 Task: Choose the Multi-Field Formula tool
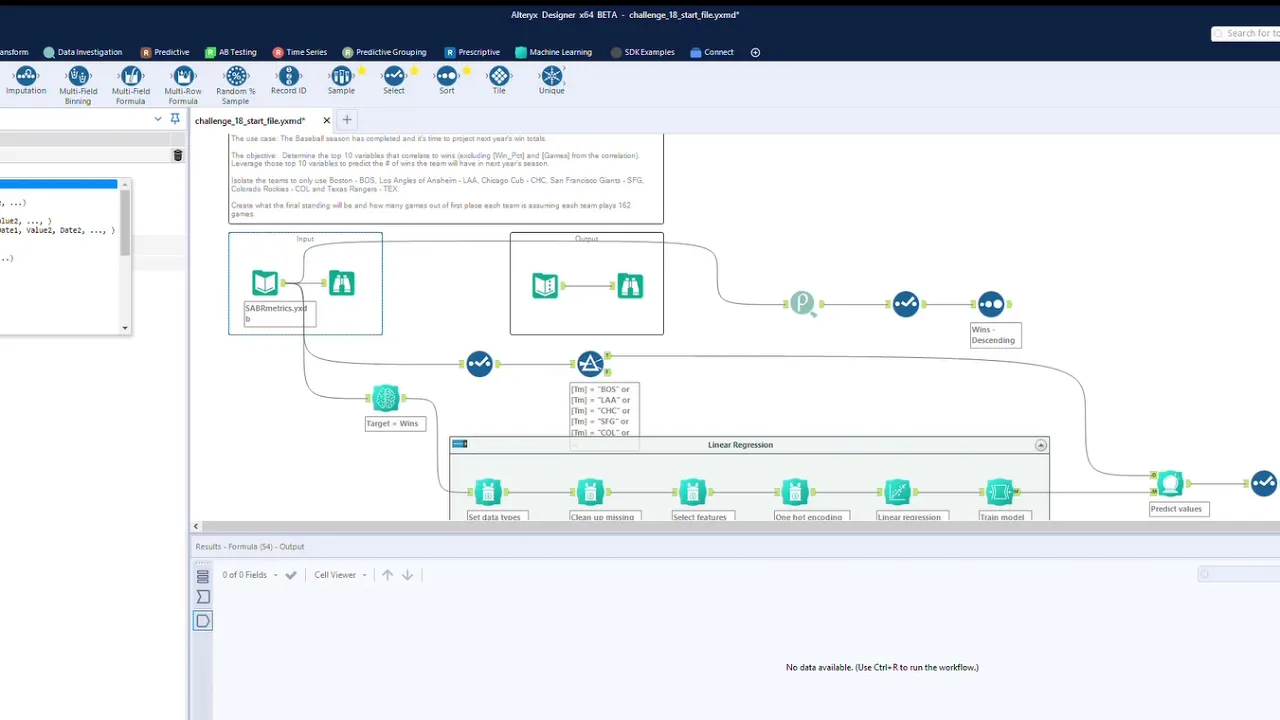pyautogui.click(x=131, y=85)
